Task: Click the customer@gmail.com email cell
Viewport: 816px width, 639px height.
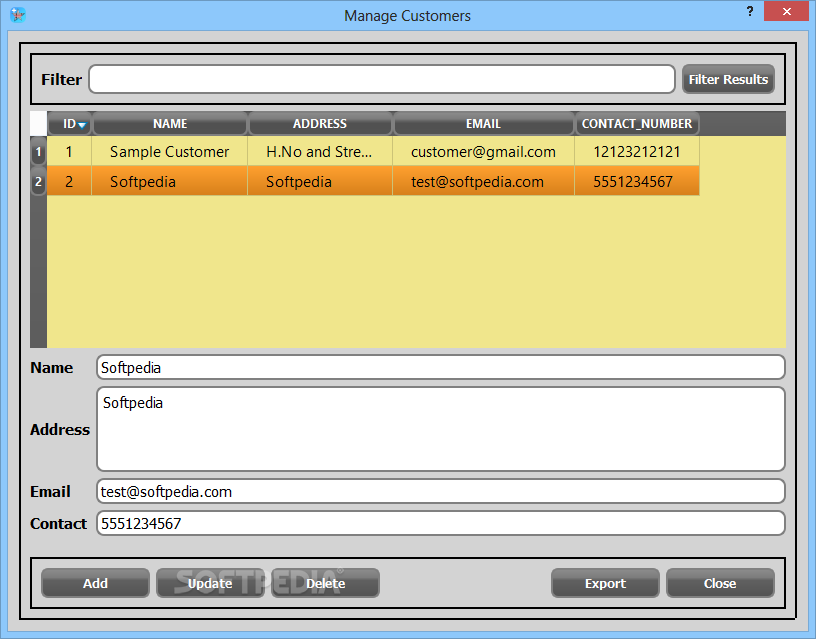Action: (483, 151)
